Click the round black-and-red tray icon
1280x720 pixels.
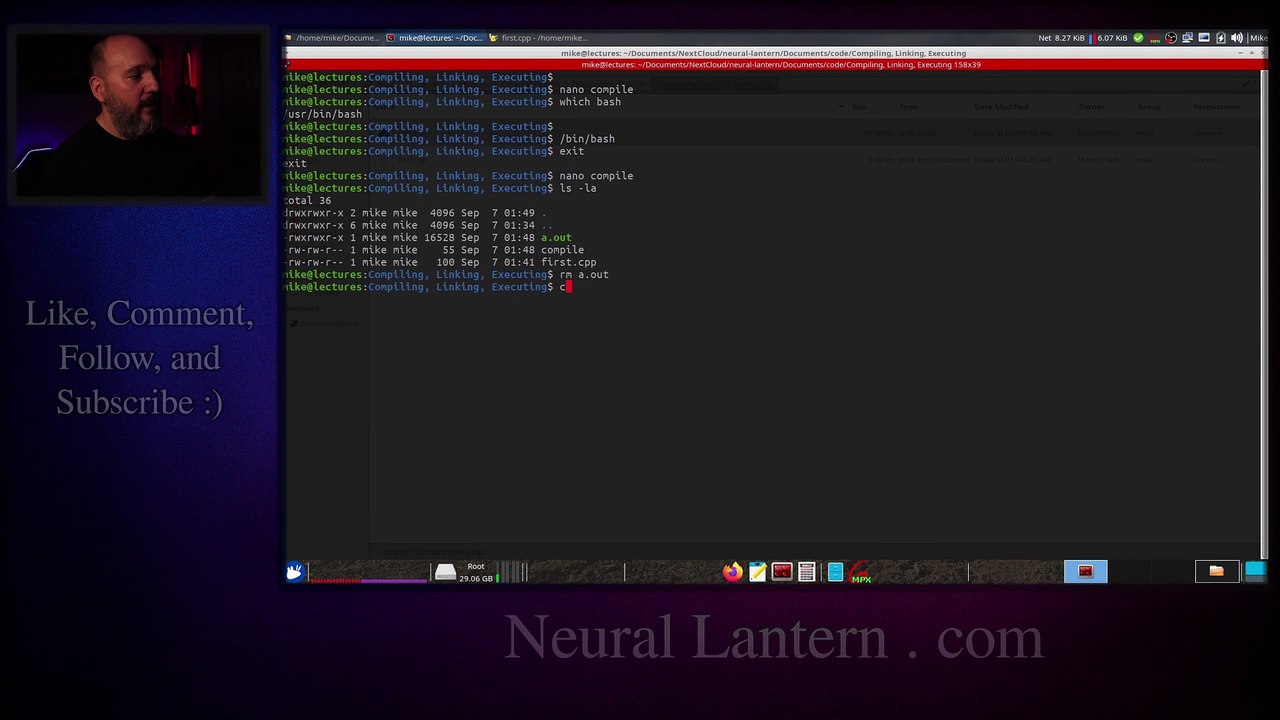pos(1171,38)
